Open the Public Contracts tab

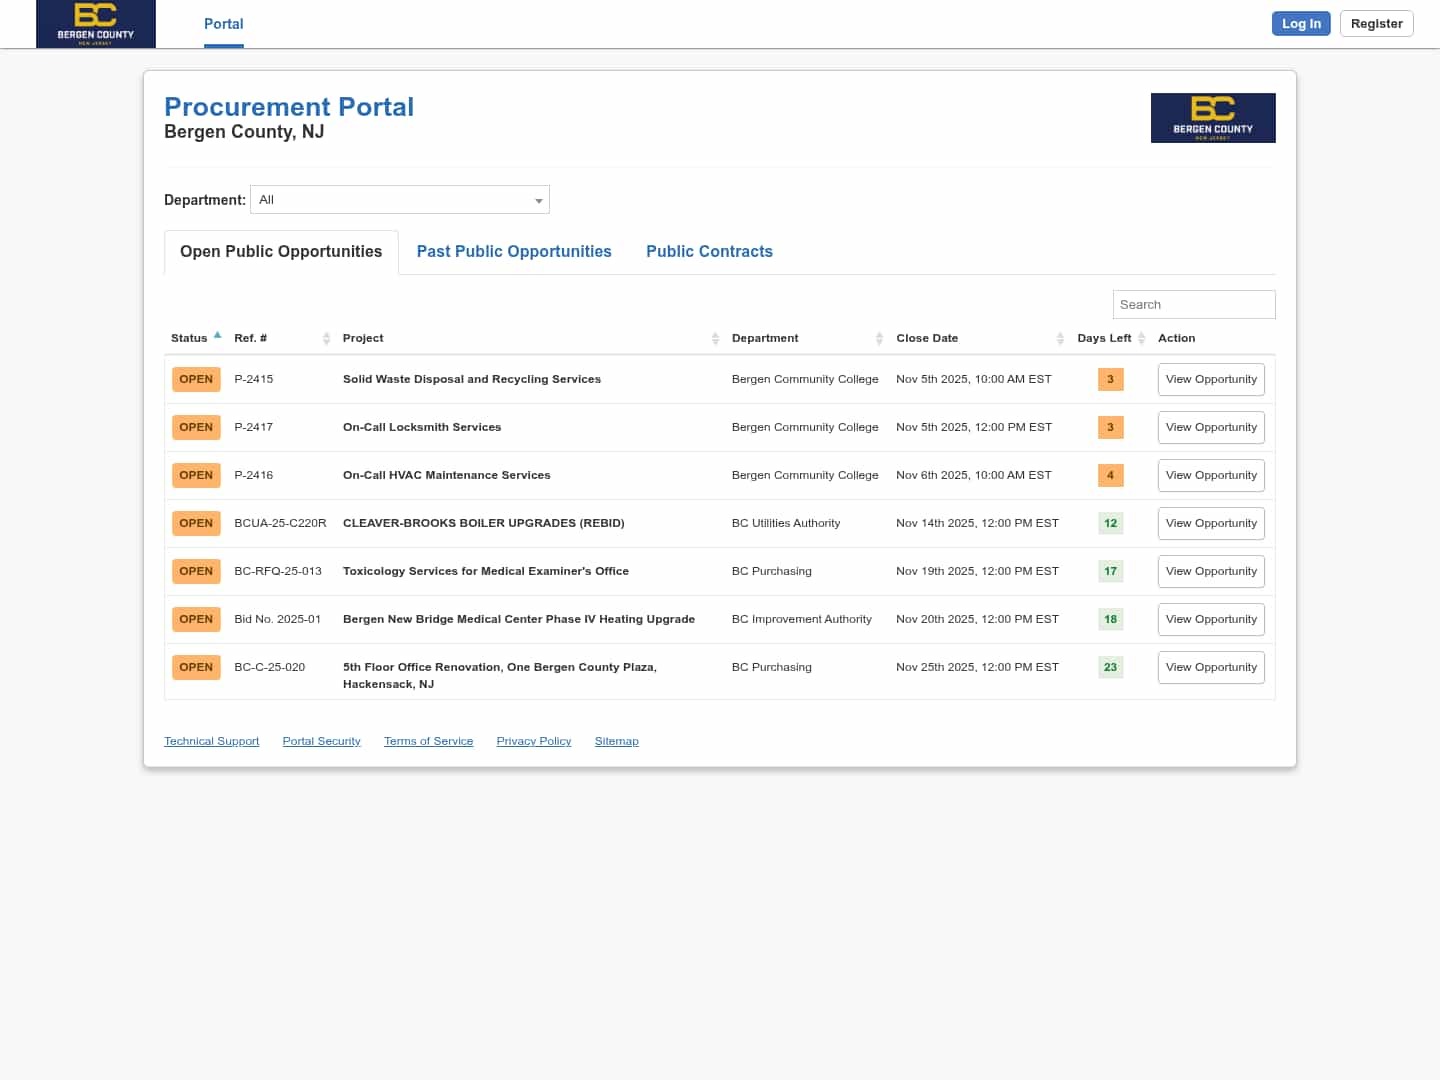[x=709, y=252]
